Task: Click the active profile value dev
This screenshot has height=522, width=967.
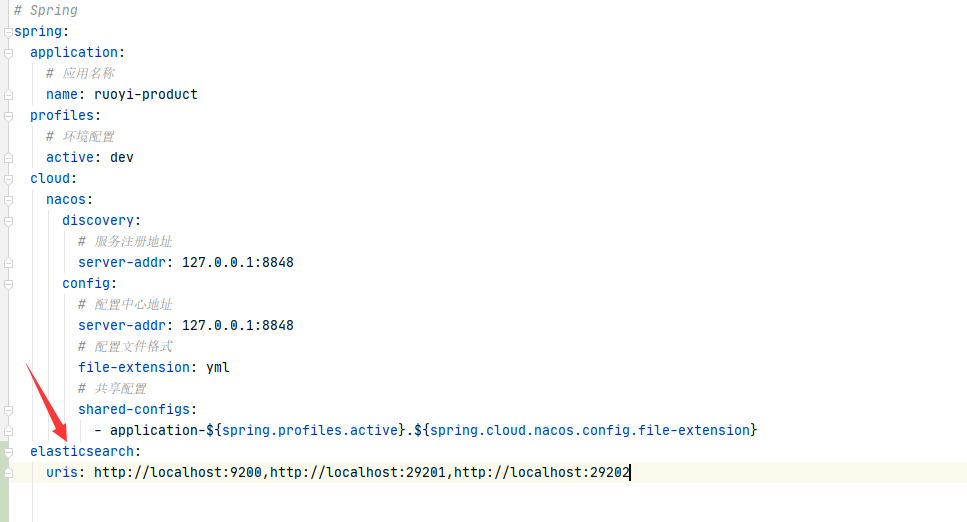Action: [121, 157]
